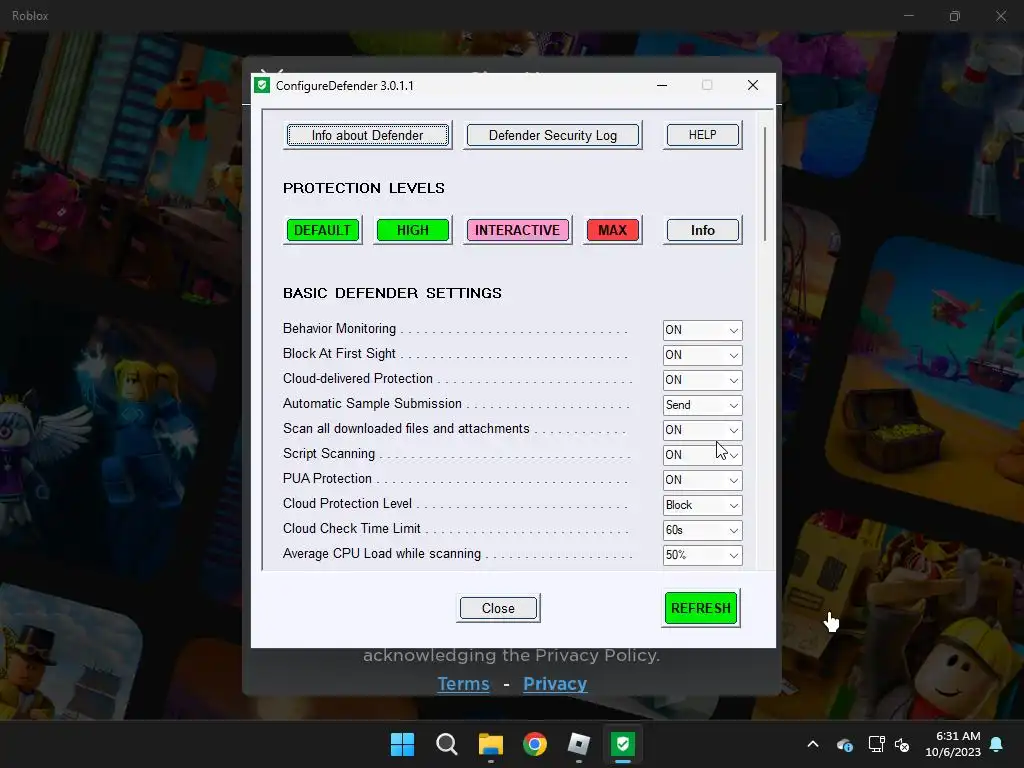
Task: Open the Cloud Protection Level dropdown
Action: click(x=702, y=505)
